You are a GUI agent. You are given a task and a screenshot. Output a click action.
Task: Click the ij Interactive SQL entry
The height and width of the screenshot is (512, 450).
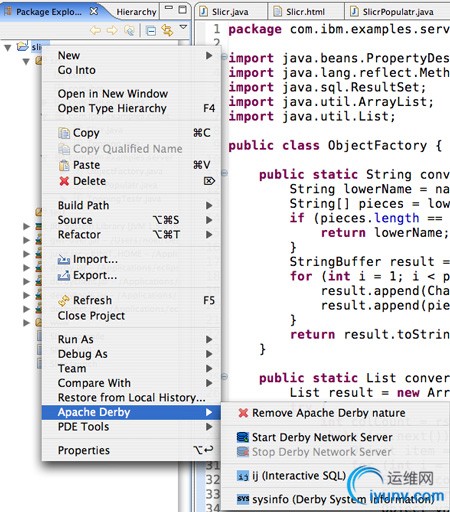pos(336,476)
